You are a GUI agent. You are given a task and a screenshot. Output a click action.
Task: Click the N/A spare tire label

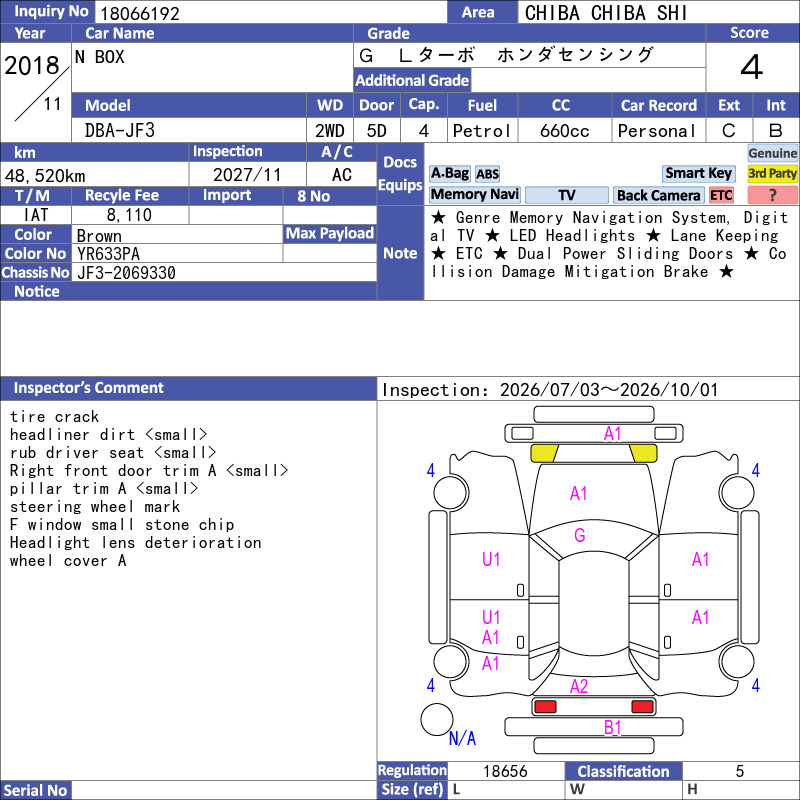pyautogui.click(x=462, y=738)
